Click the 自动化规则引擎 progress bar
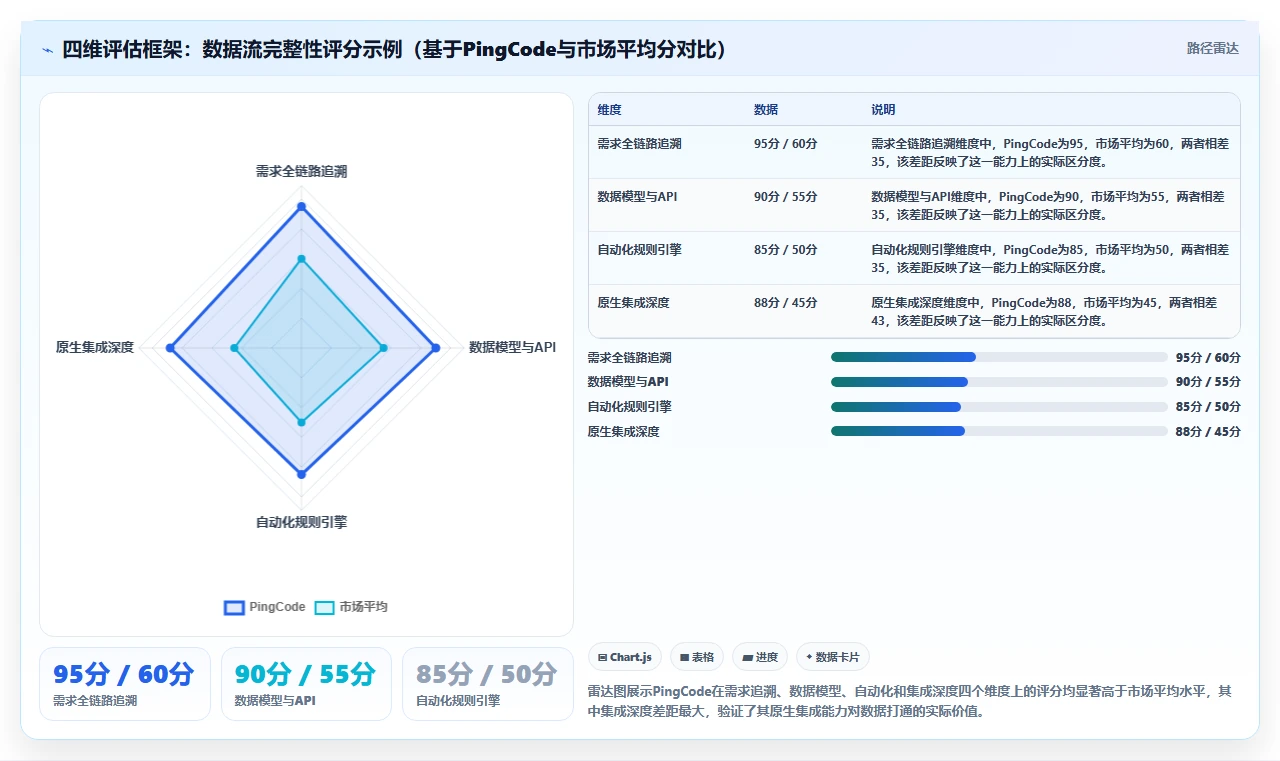This screenshot has width=1280, height=761. pos(999,407)
